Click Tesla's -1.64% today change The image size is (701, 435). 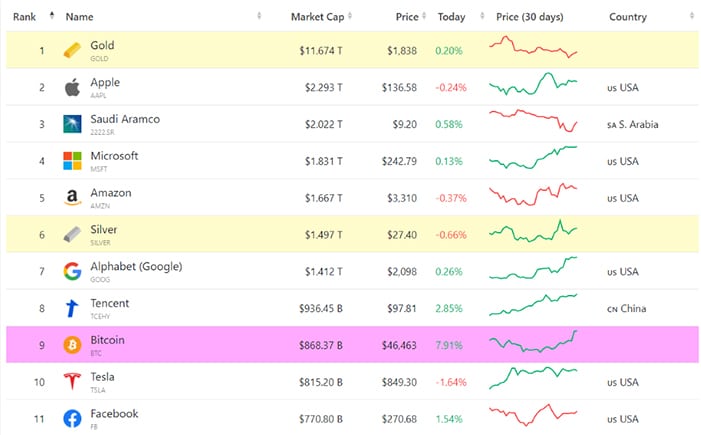451,382
